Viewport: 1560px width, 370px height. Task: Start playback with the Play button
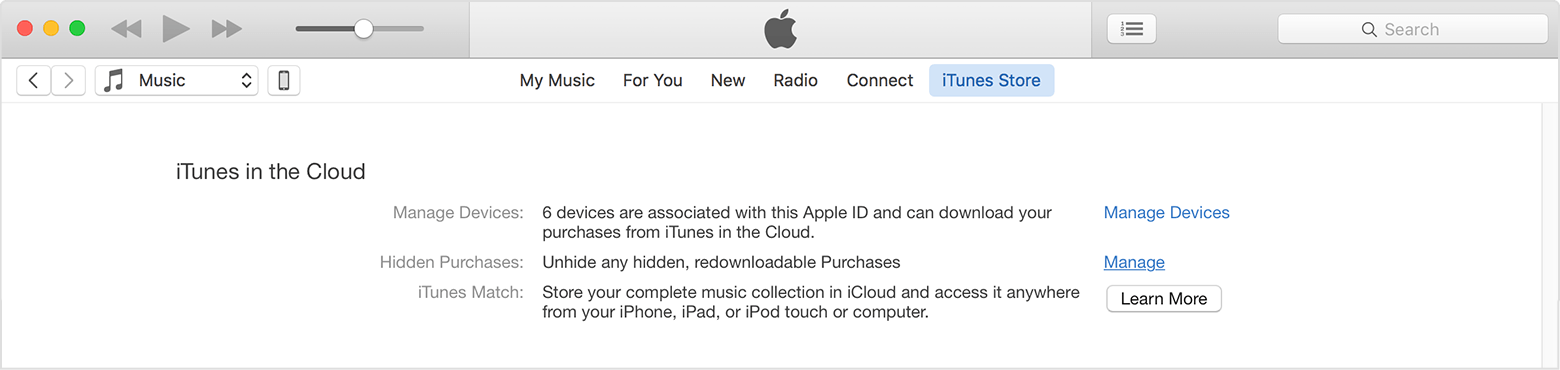point(176,29)
